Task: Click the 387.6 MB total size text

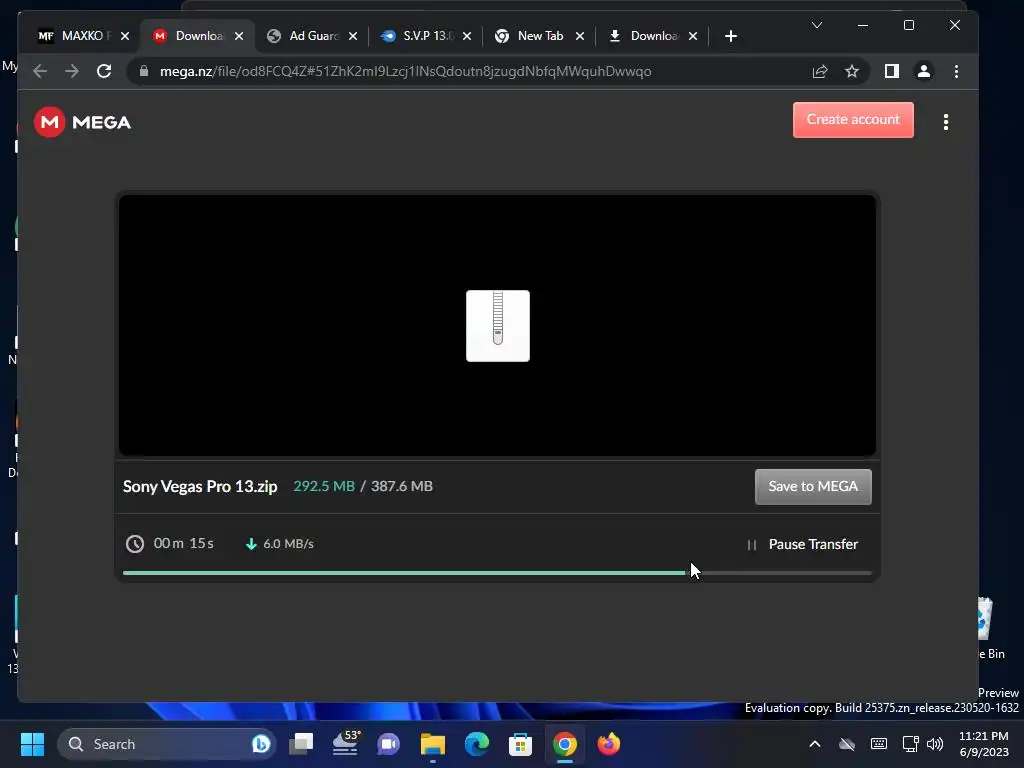Action: (402, 487)
